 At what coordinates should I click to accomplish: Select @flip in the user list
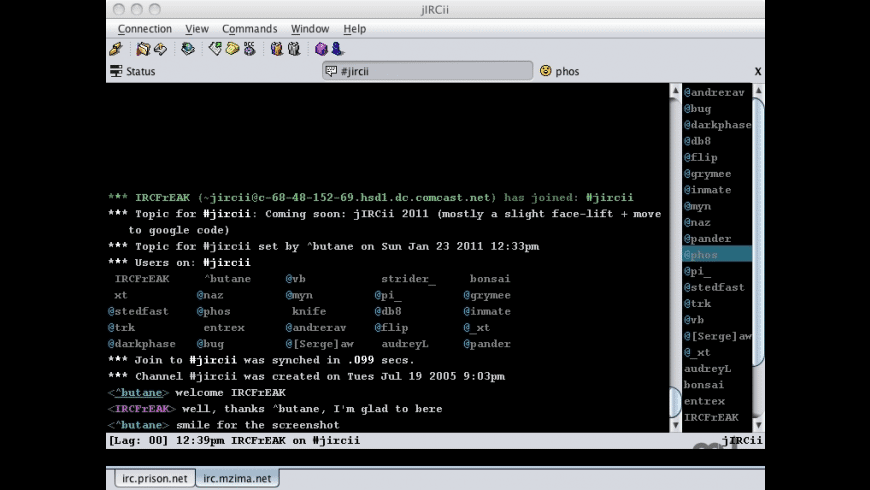(x=717, y=158)
